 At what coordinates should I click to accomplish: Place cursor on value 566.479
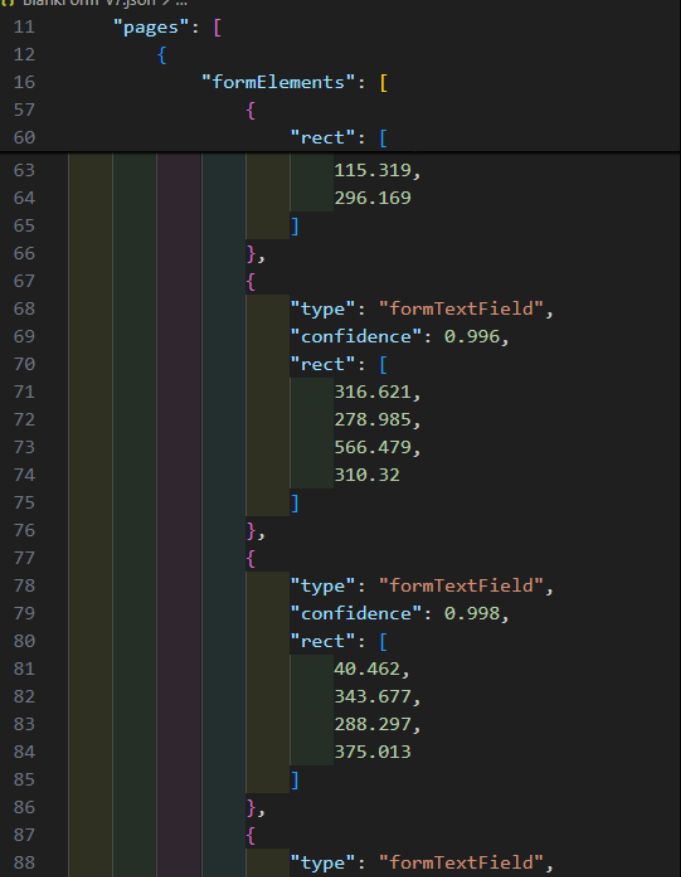[x=372, y=447]
